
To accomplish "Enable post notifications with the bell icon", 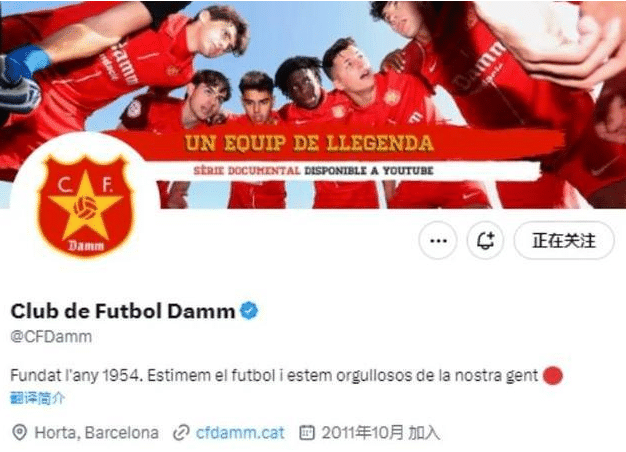I will [485, 241].
